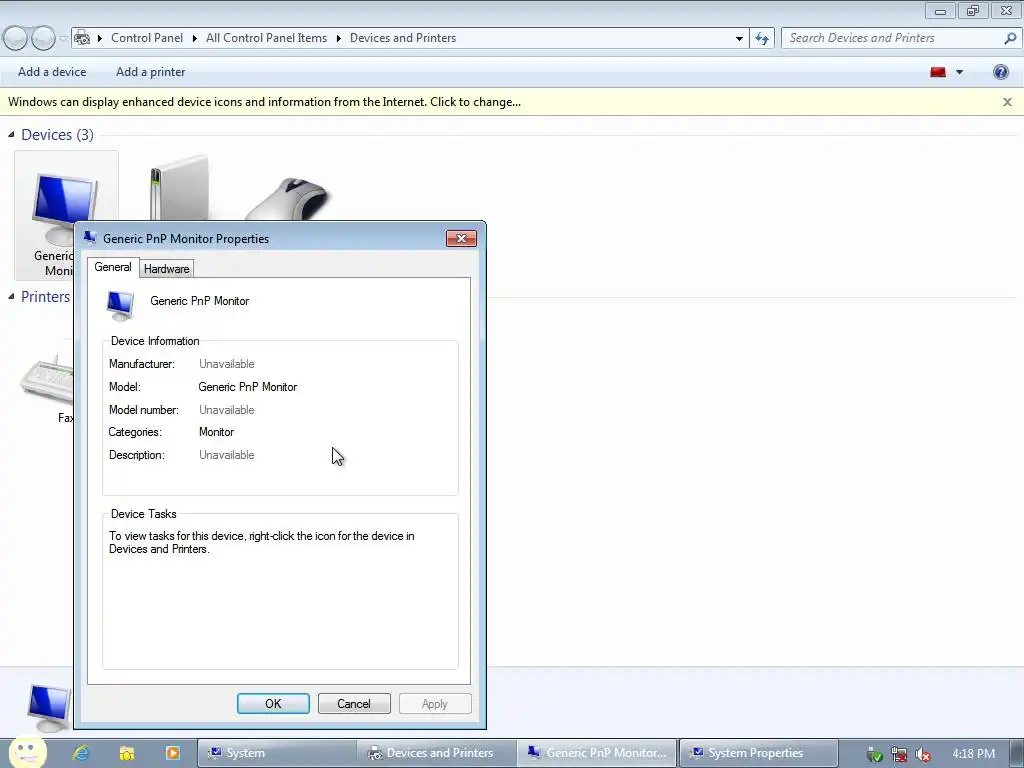Click the dialog title bar monitor icon
The height and width of the screenshot is (768, 1024).
(x=90, y=238)
